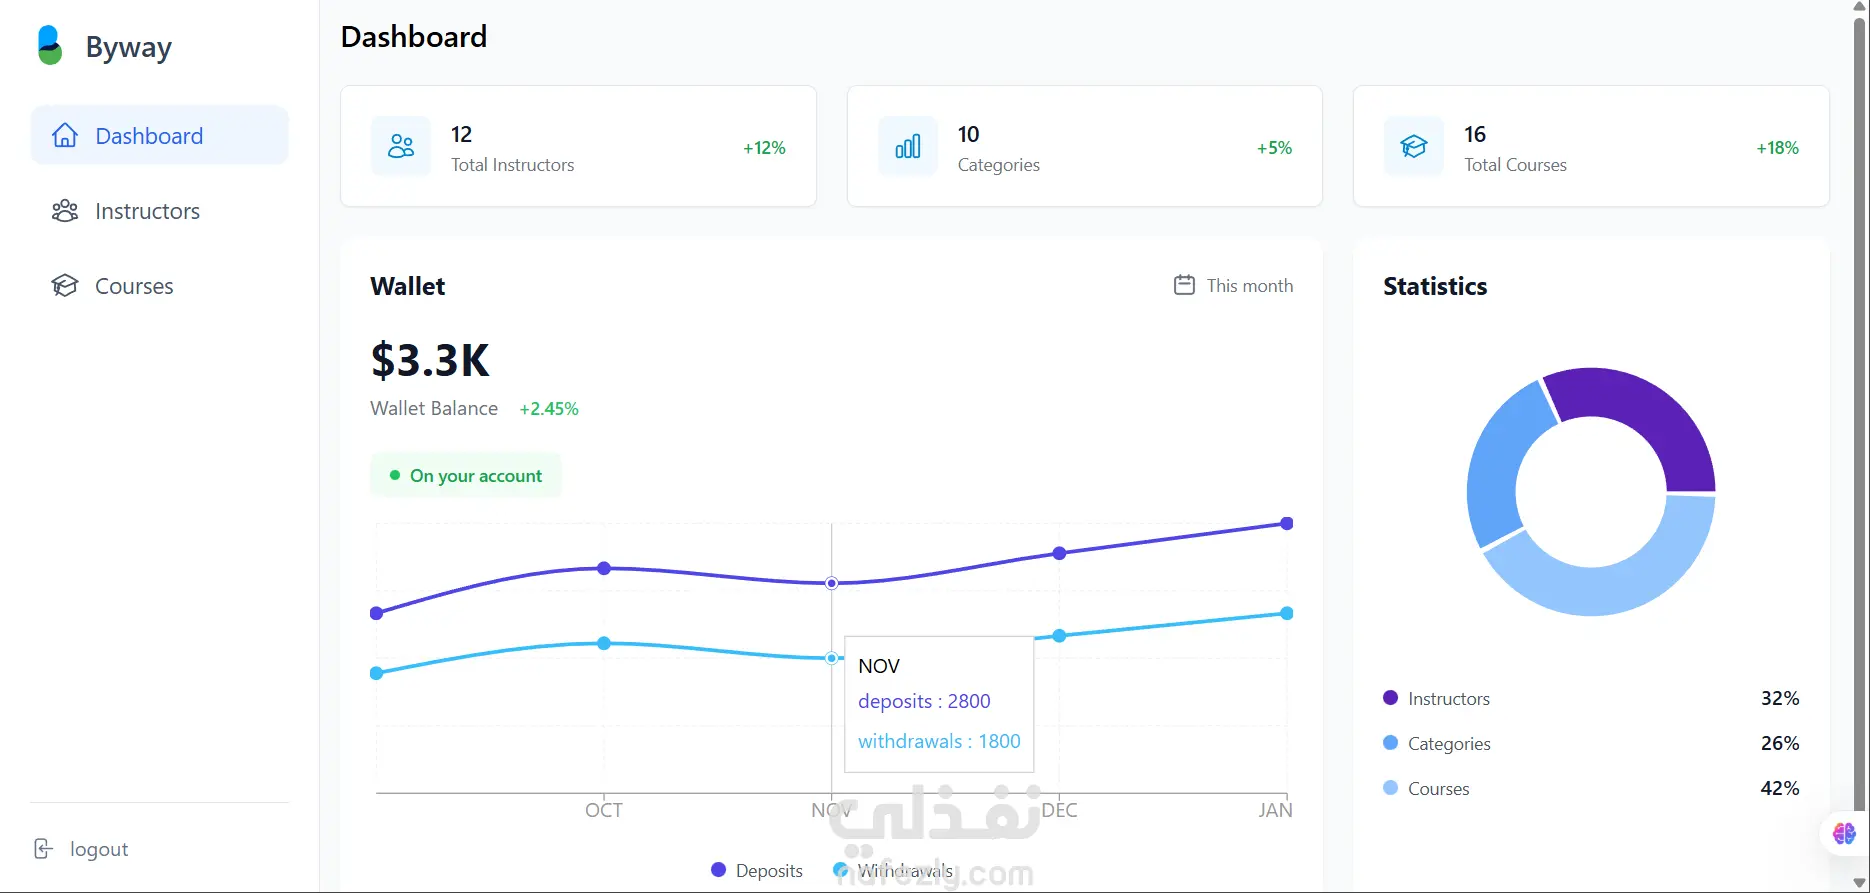
Task: Click the Dashboard home icon
Action: 65,136
